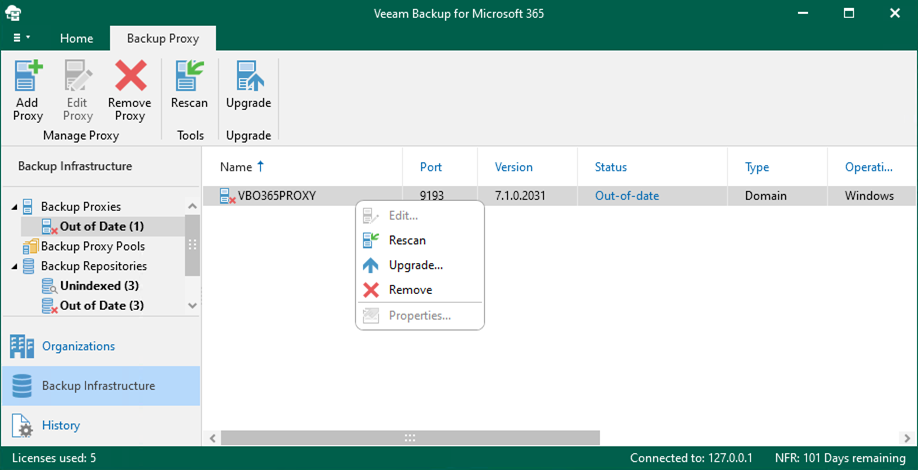This screenshot has width=918, height=470.
Task: Click the Properties icon in the context menu
Action: click(x=371, y=316)
